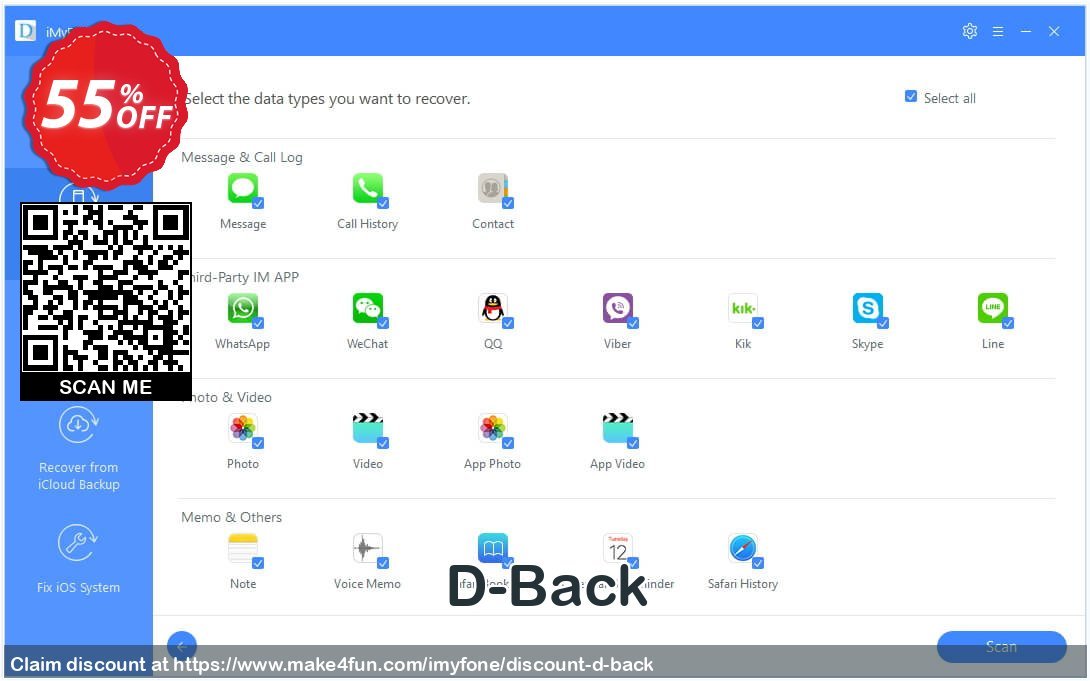Image resolution: width=1090 pixels, height=681 pixels.
Task: Choose the Video clapperboard icon
Action: pyautogui.click(x=368, y=428)
